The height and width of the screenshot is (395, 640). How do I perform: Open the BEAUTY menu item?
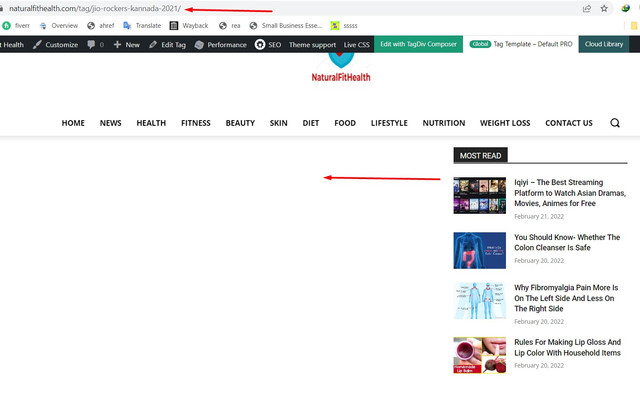240,123
